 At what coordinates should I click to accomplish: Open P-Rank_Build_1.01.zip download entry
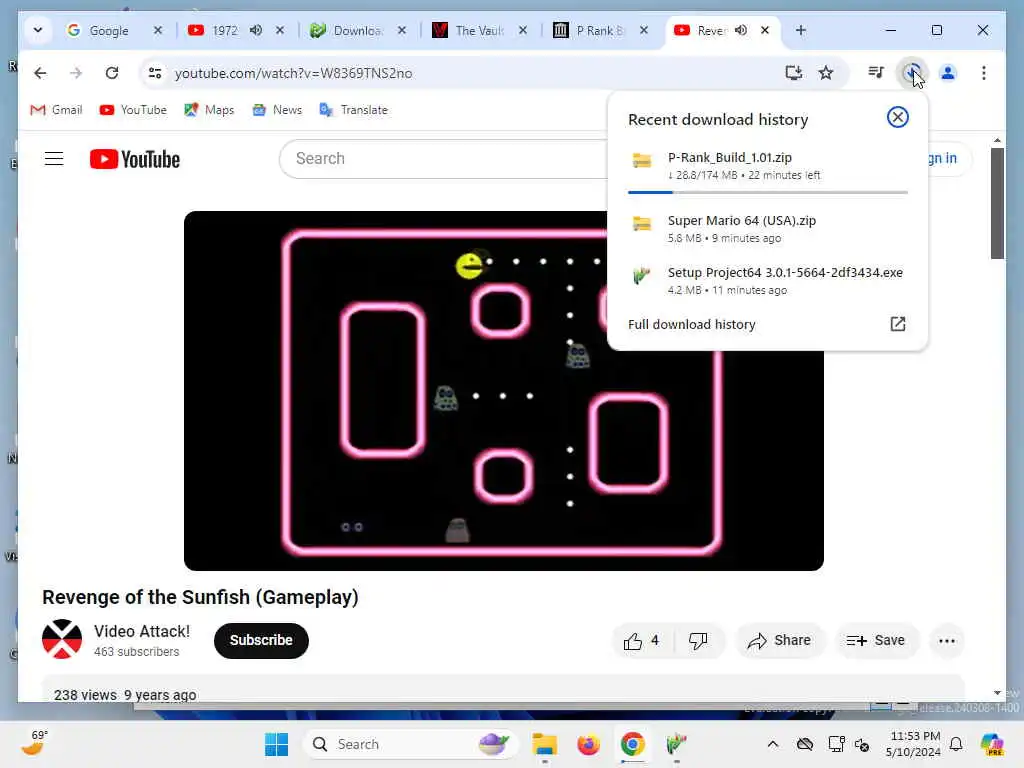pyautogui.click(x=767, y=166)
